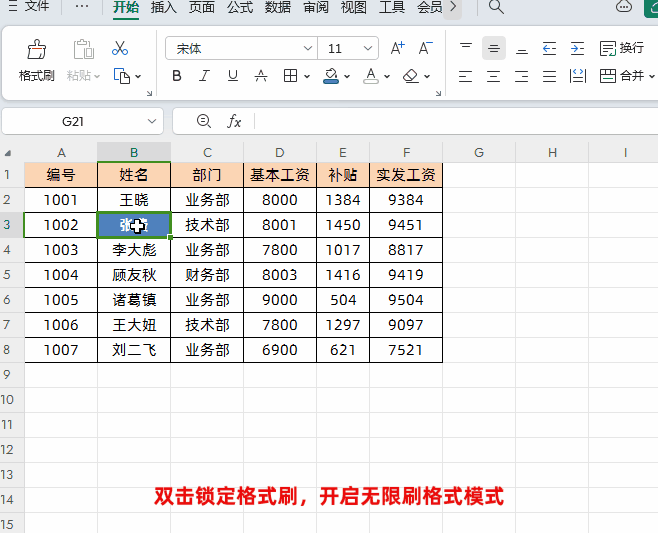Screen dimensions: 658x533
Task: Activate the Format Painter (格式刷) tool
Action: (37, 60)
